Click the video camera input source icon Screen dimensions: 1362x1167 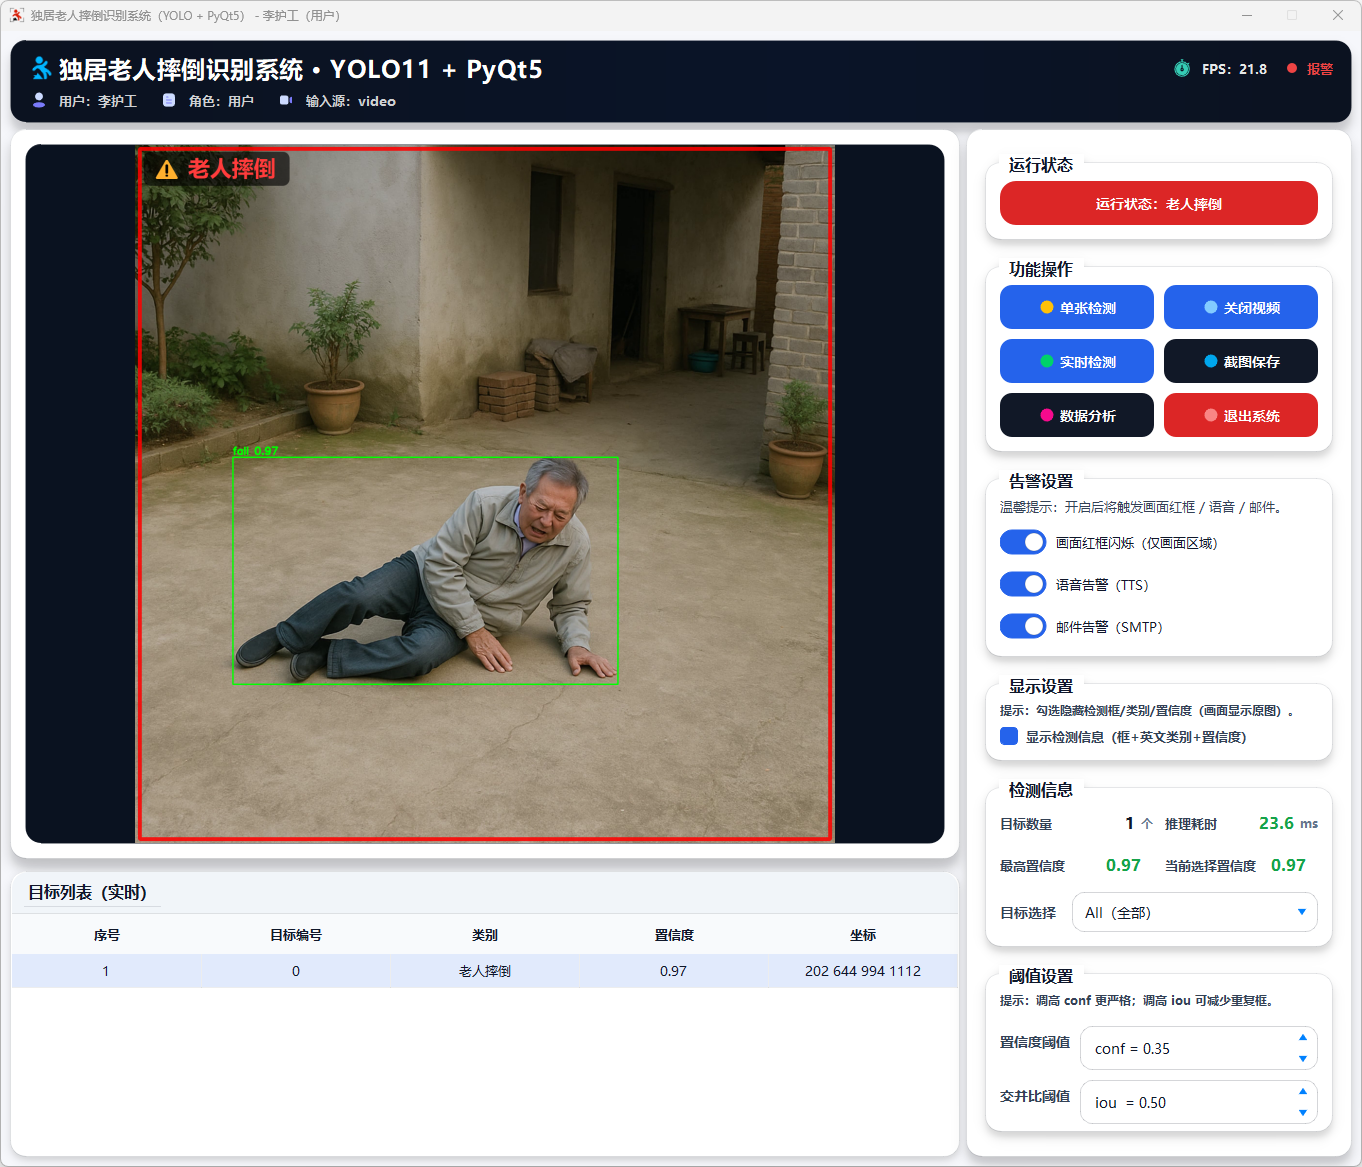click(285, 100)
